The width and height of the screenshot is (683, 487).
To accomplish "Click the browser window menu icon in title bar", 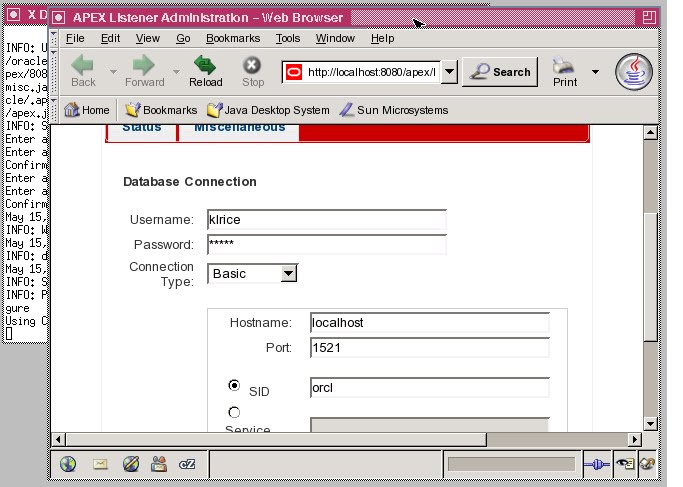I will click(59, 17).
